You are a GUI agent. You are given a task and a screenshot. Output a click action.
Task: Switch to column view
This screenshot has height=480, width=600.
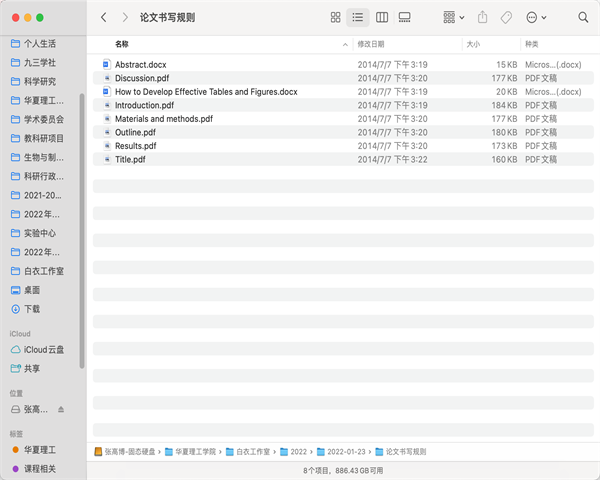coord(381,18)
